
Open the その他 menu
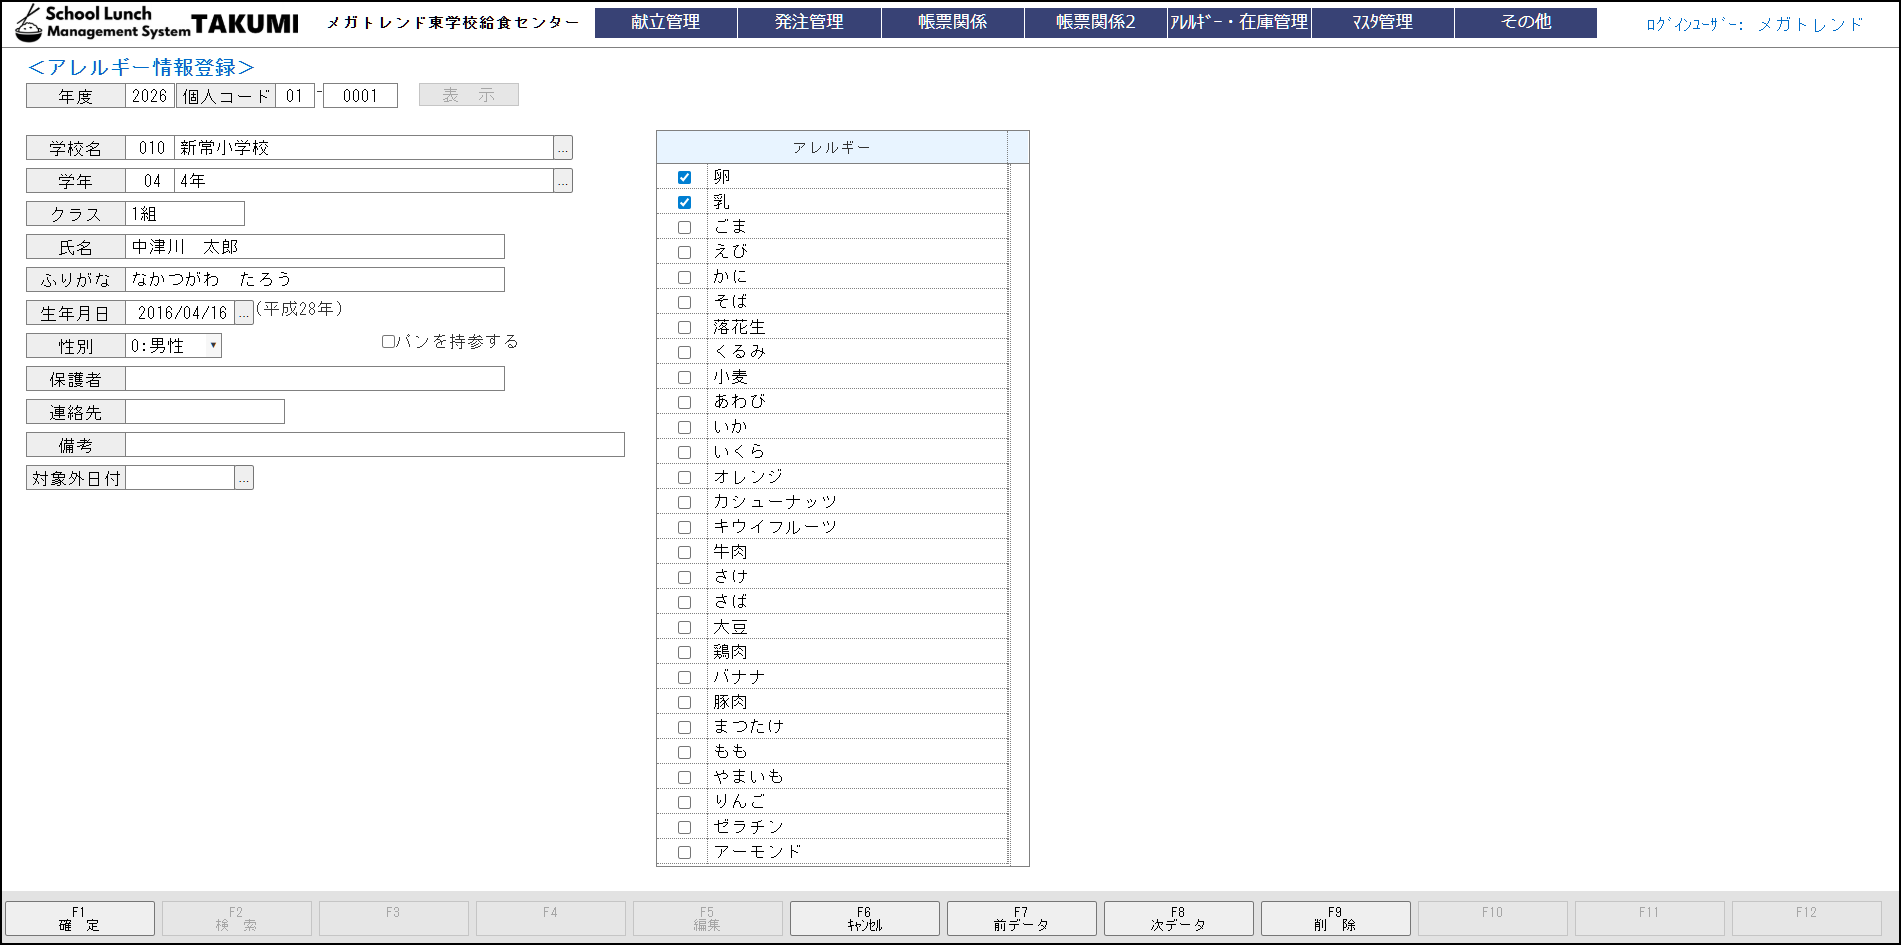(x=1527, y=22)
